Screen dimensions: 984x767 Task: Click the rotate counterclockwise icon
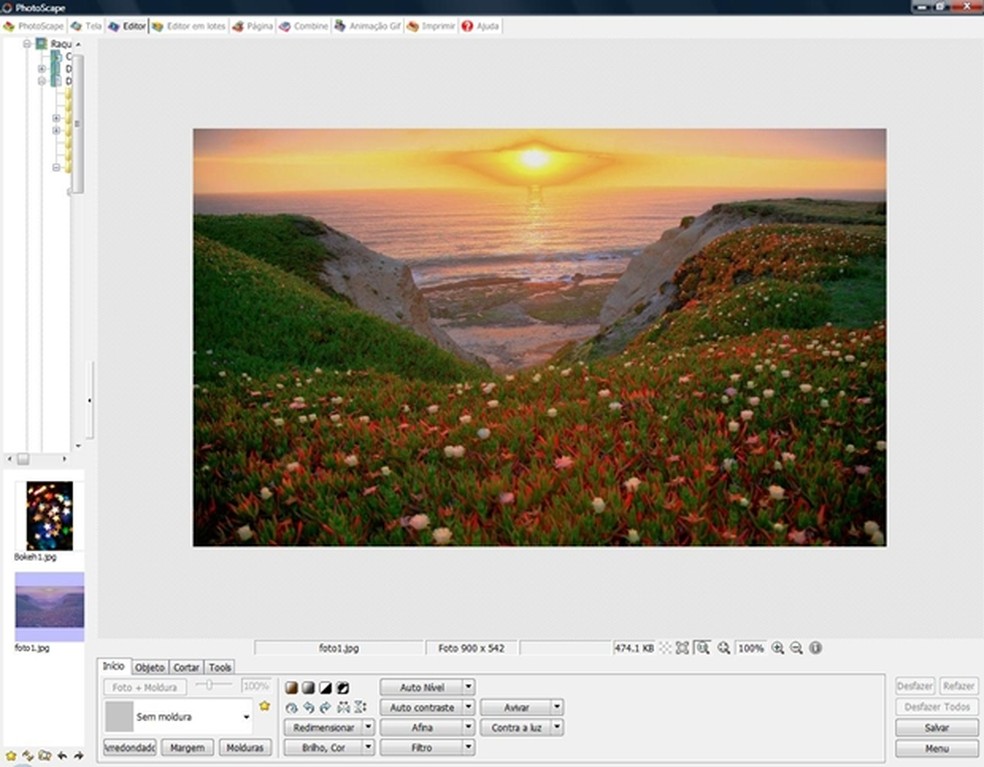coord(307,707)
